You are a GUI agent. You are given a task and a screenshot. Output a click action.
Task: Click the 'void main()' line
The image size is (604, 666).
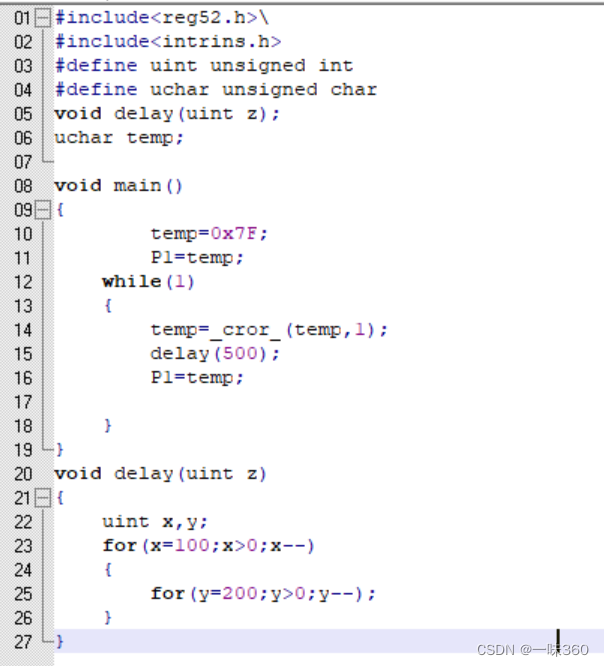pos(119,186)
